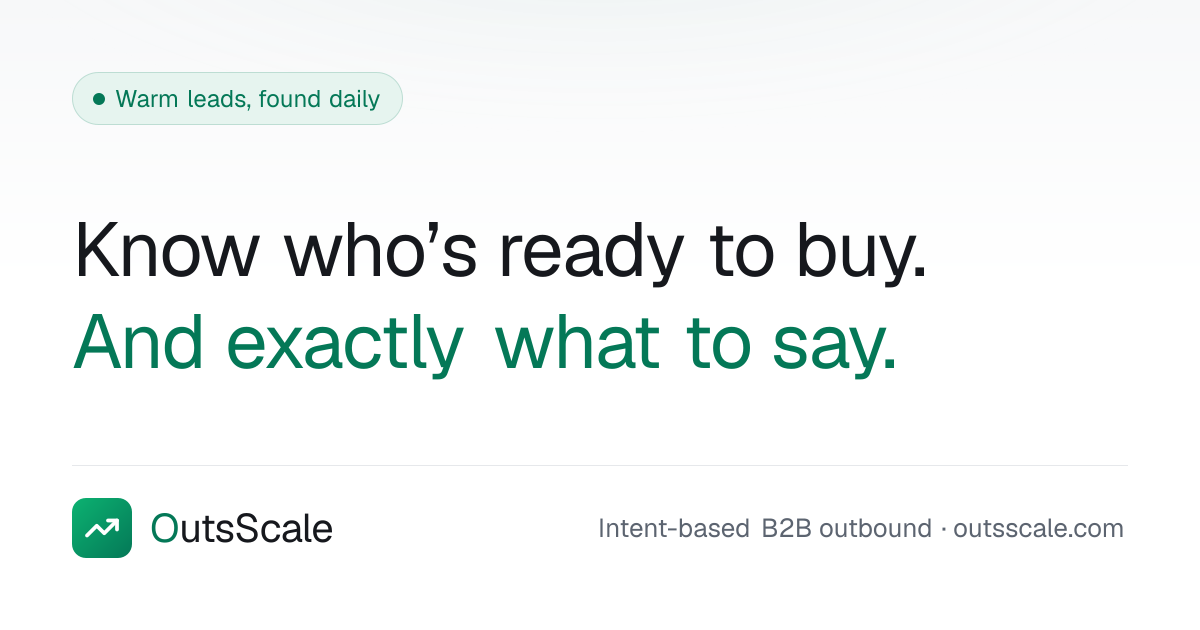Click the green OutsScale trending-arrow logo icon
1200x630 pixels.
[x=102, y=528]
